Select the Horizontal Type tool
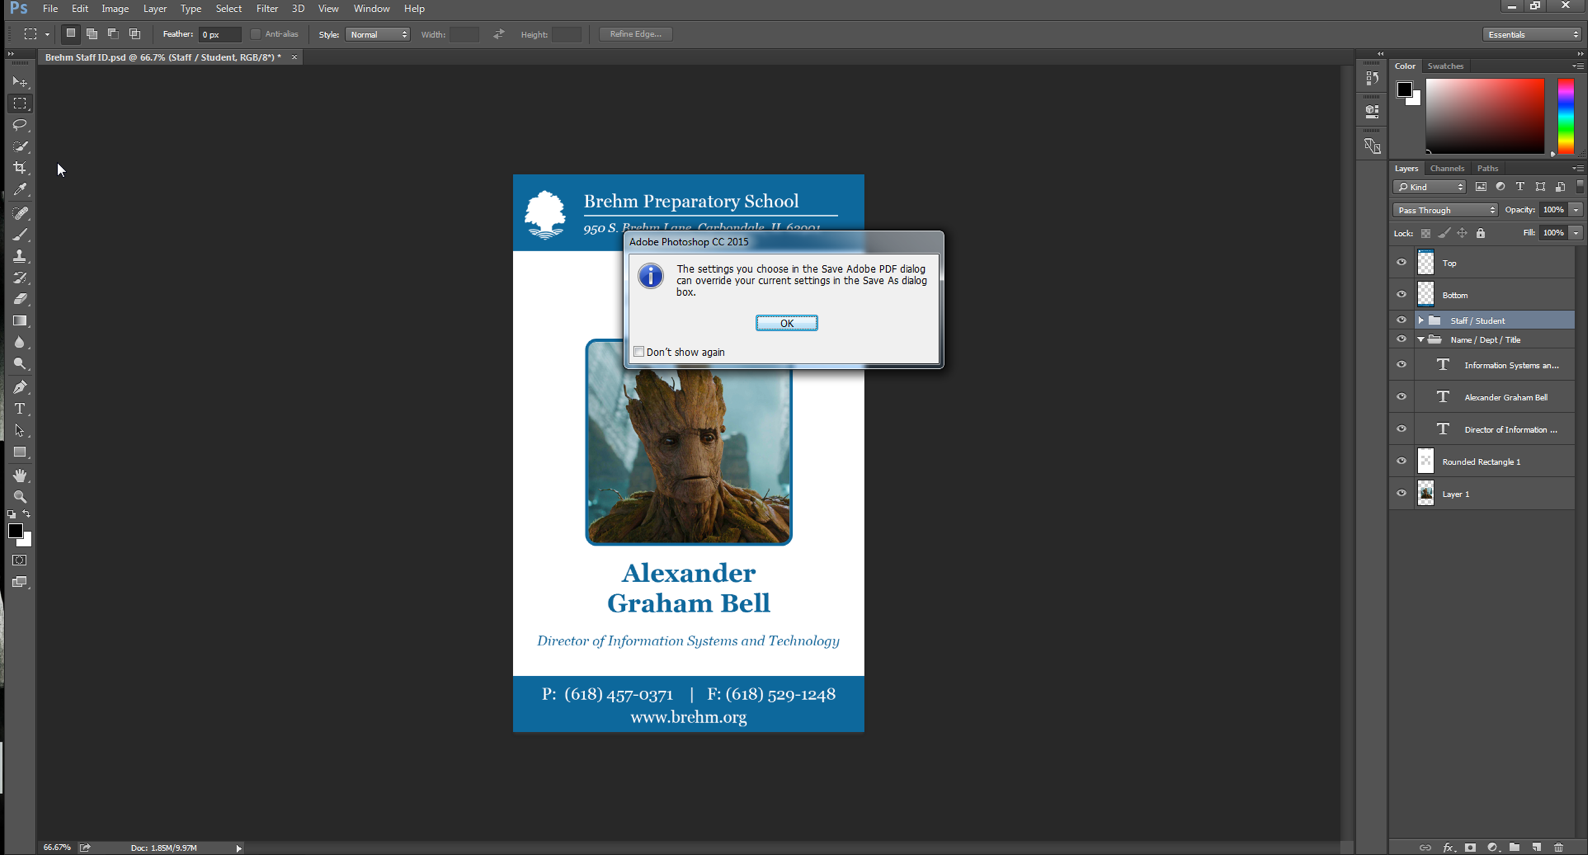 (x=20, y=409)
